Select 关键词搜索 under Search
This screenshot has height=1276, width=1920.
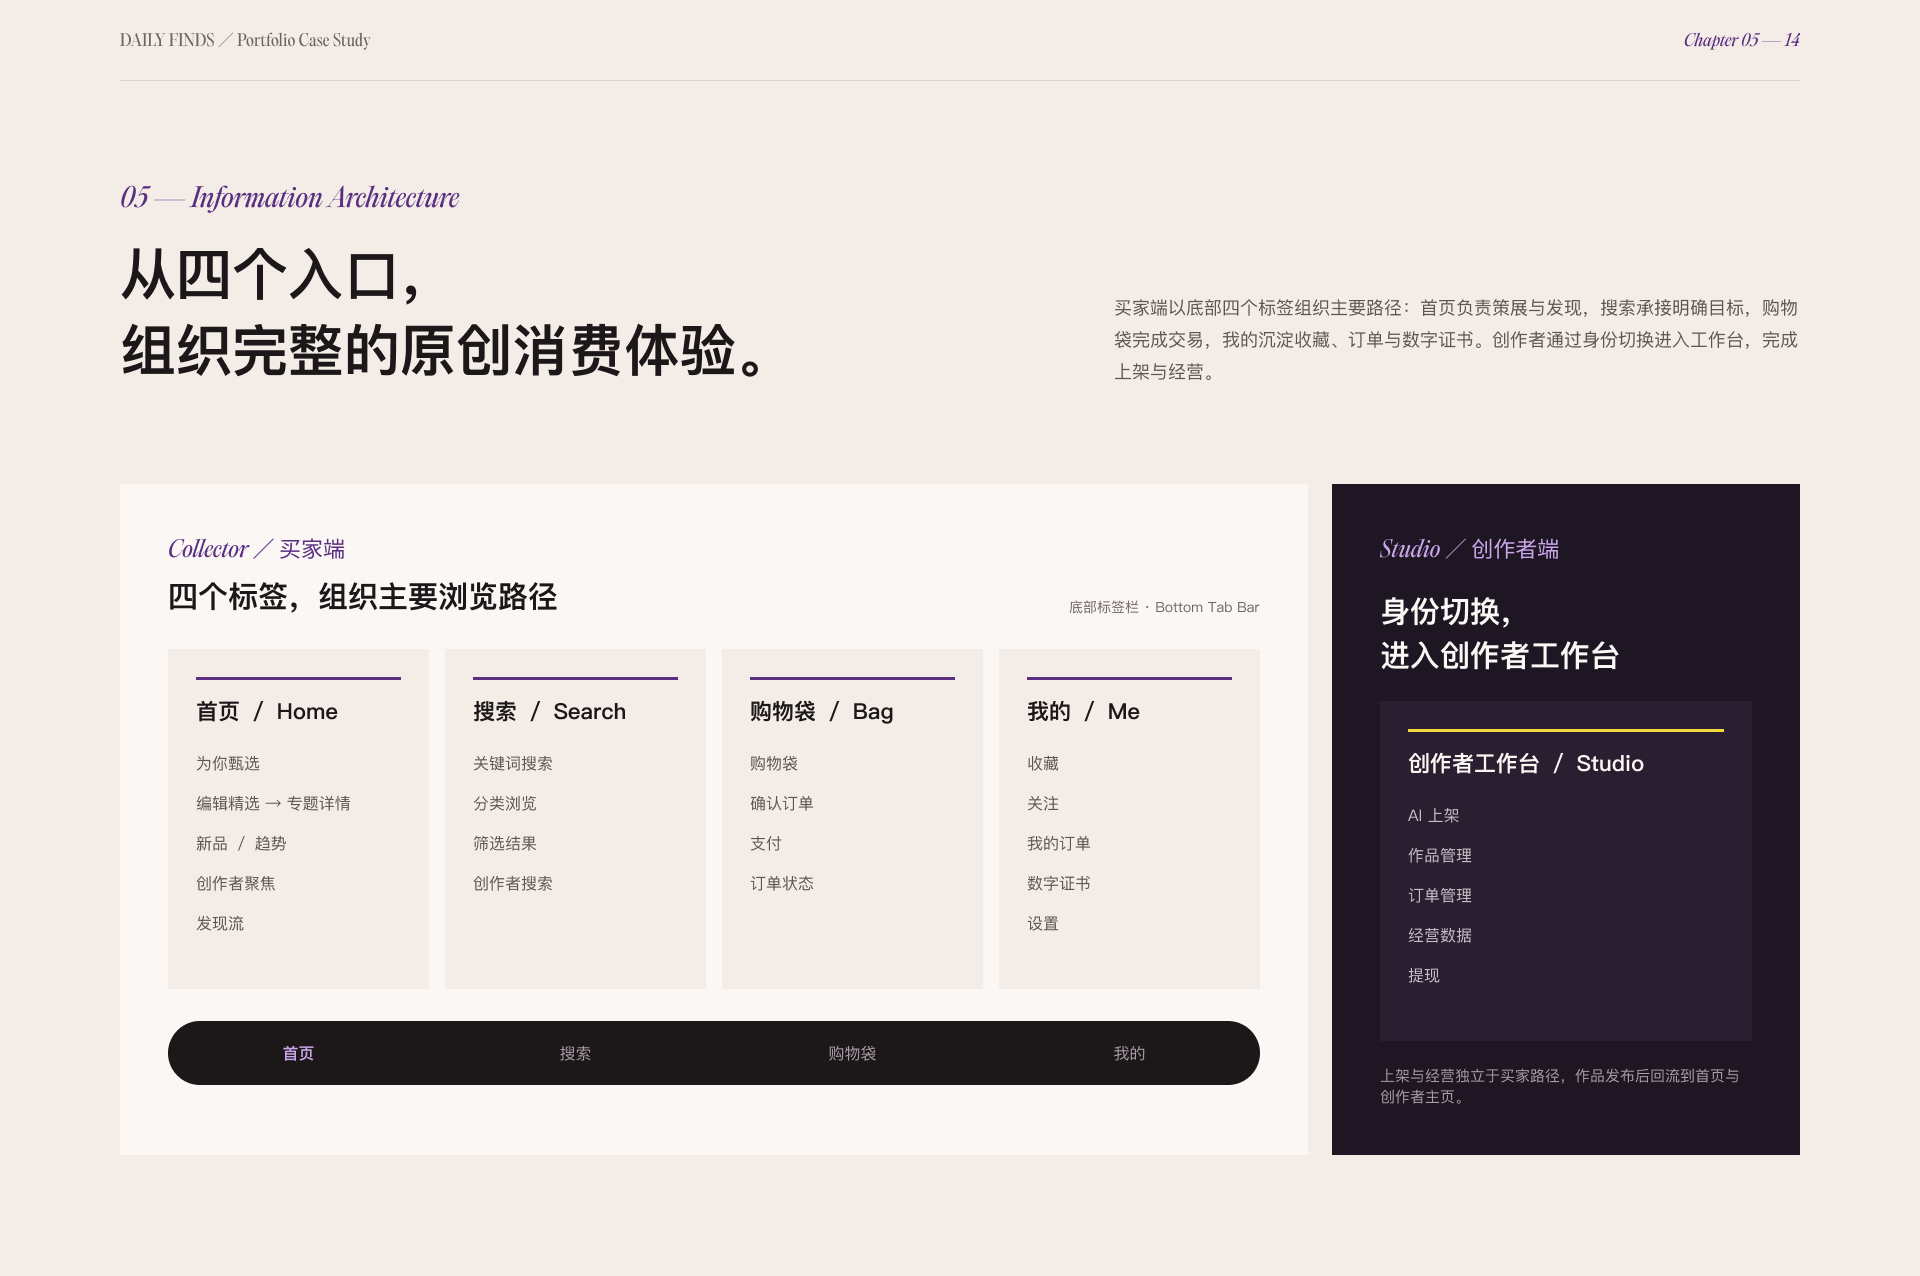513,763
